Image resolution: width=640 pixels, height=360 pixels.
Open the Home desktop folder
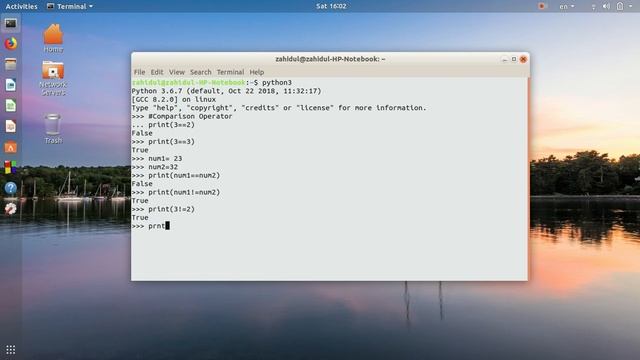pos(53,38)
